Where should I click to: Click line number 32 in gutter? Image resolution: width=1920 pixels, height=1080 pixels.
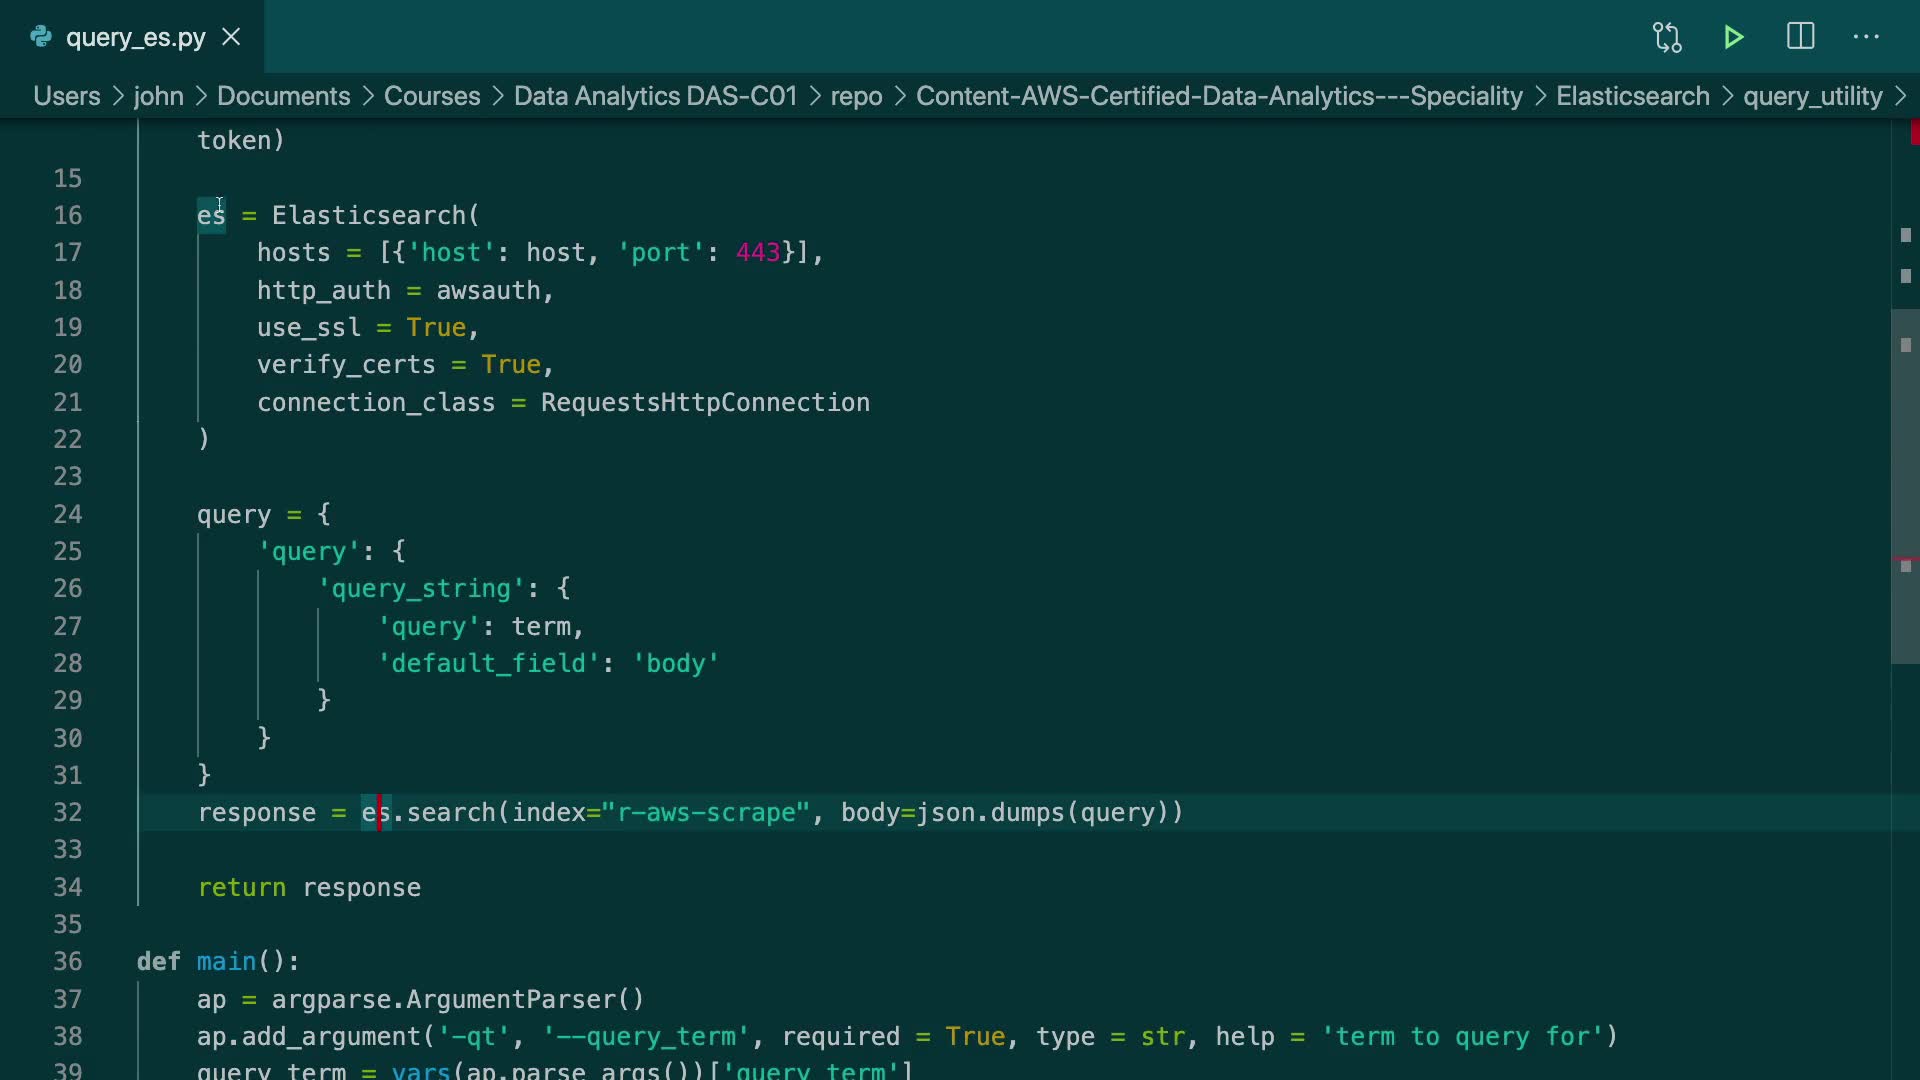coord(68,812)
